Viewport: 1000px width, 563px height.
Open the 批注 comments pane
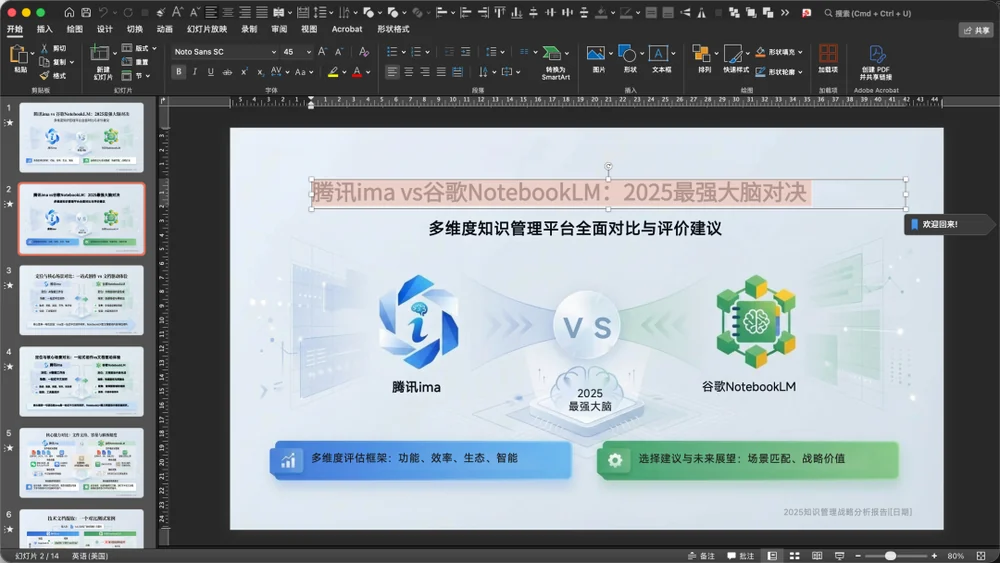(740, 556)
